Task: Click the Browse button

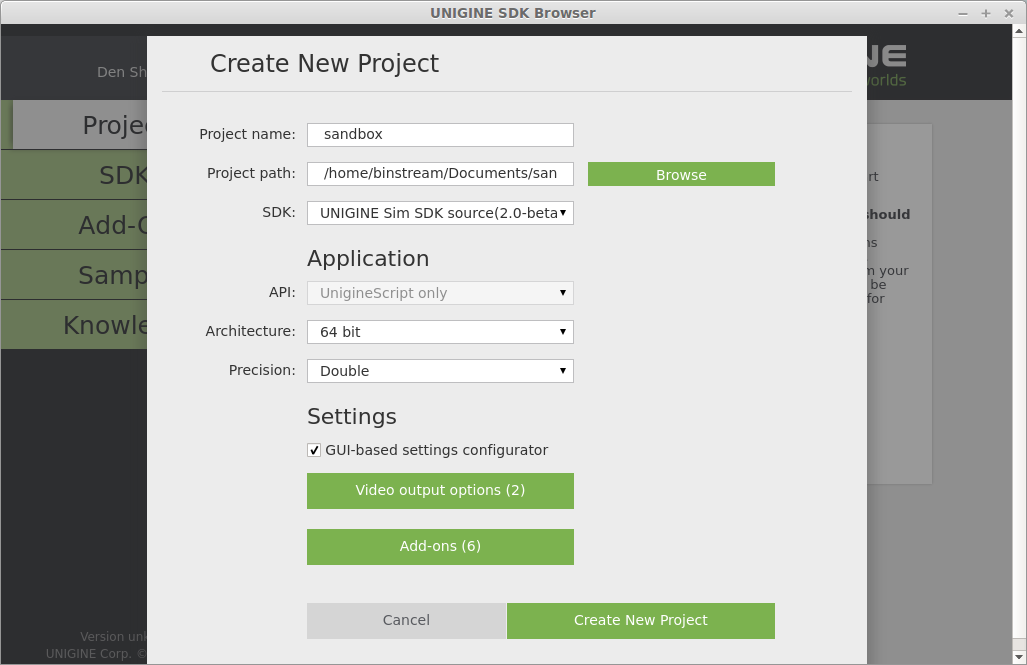Action: [681, 174]
